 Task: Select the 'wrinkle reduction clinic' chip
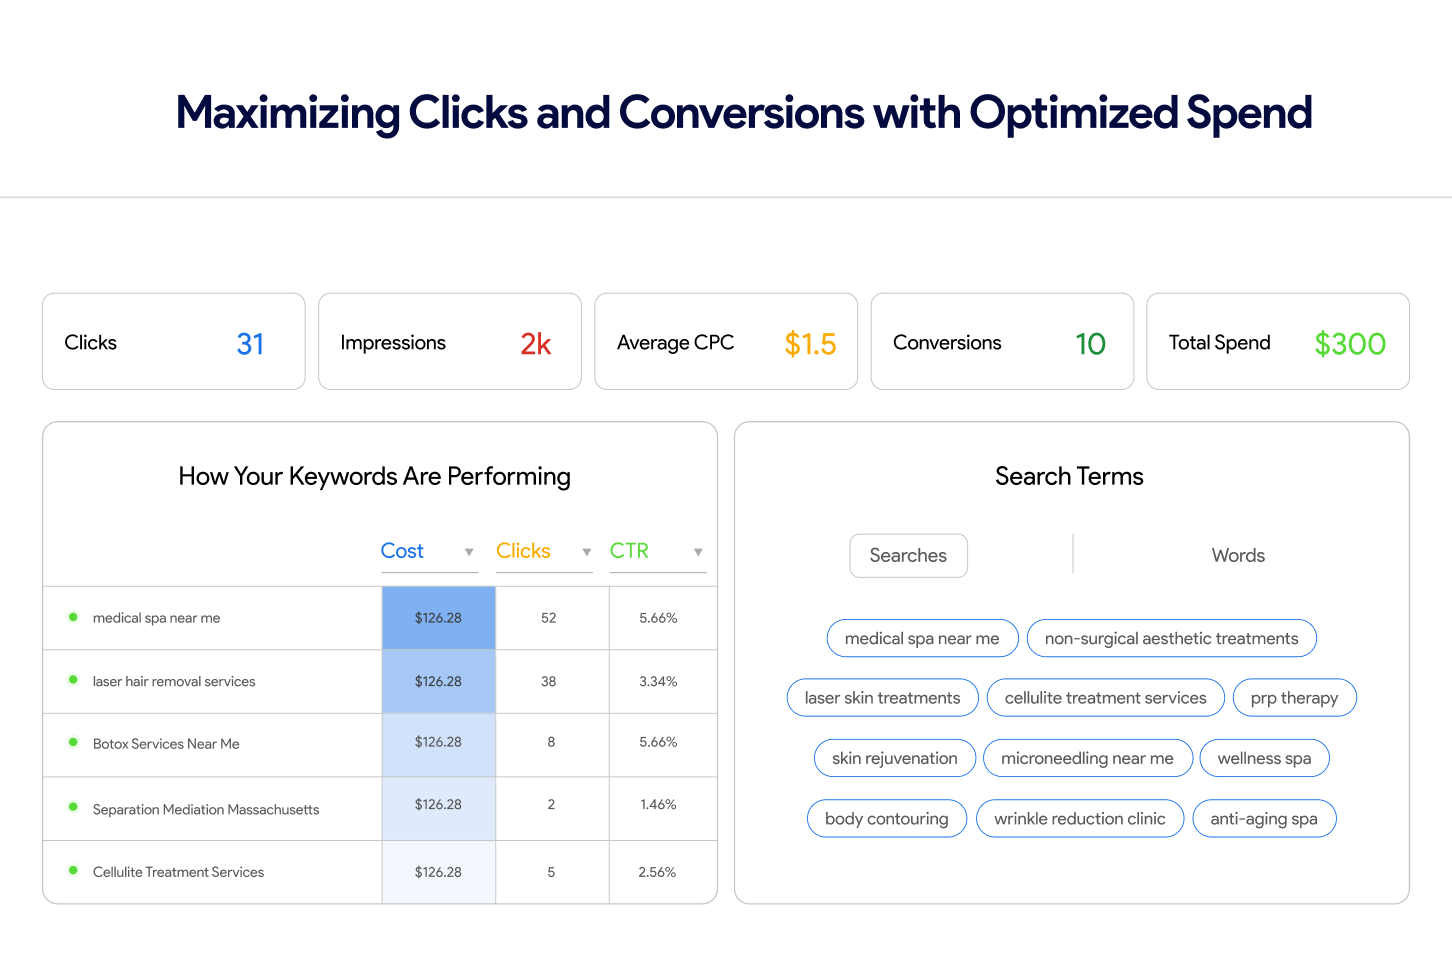point(1079,818)
